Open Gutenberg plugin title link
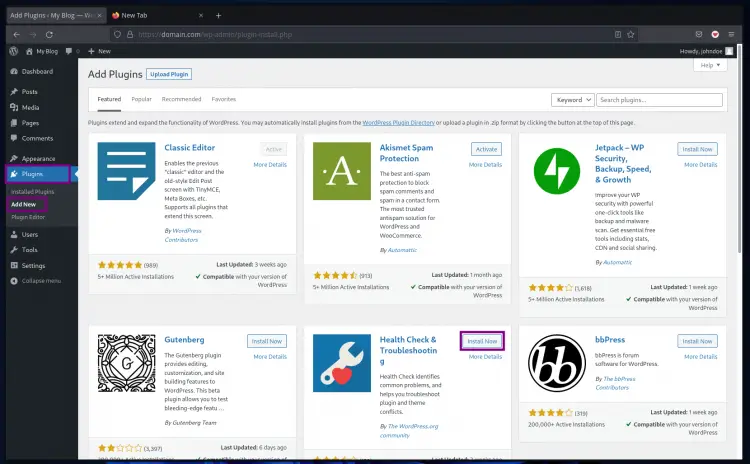Image resolution: width=750 pixels, height=464 pixels. pyautogui.click(x=184, y=340)
